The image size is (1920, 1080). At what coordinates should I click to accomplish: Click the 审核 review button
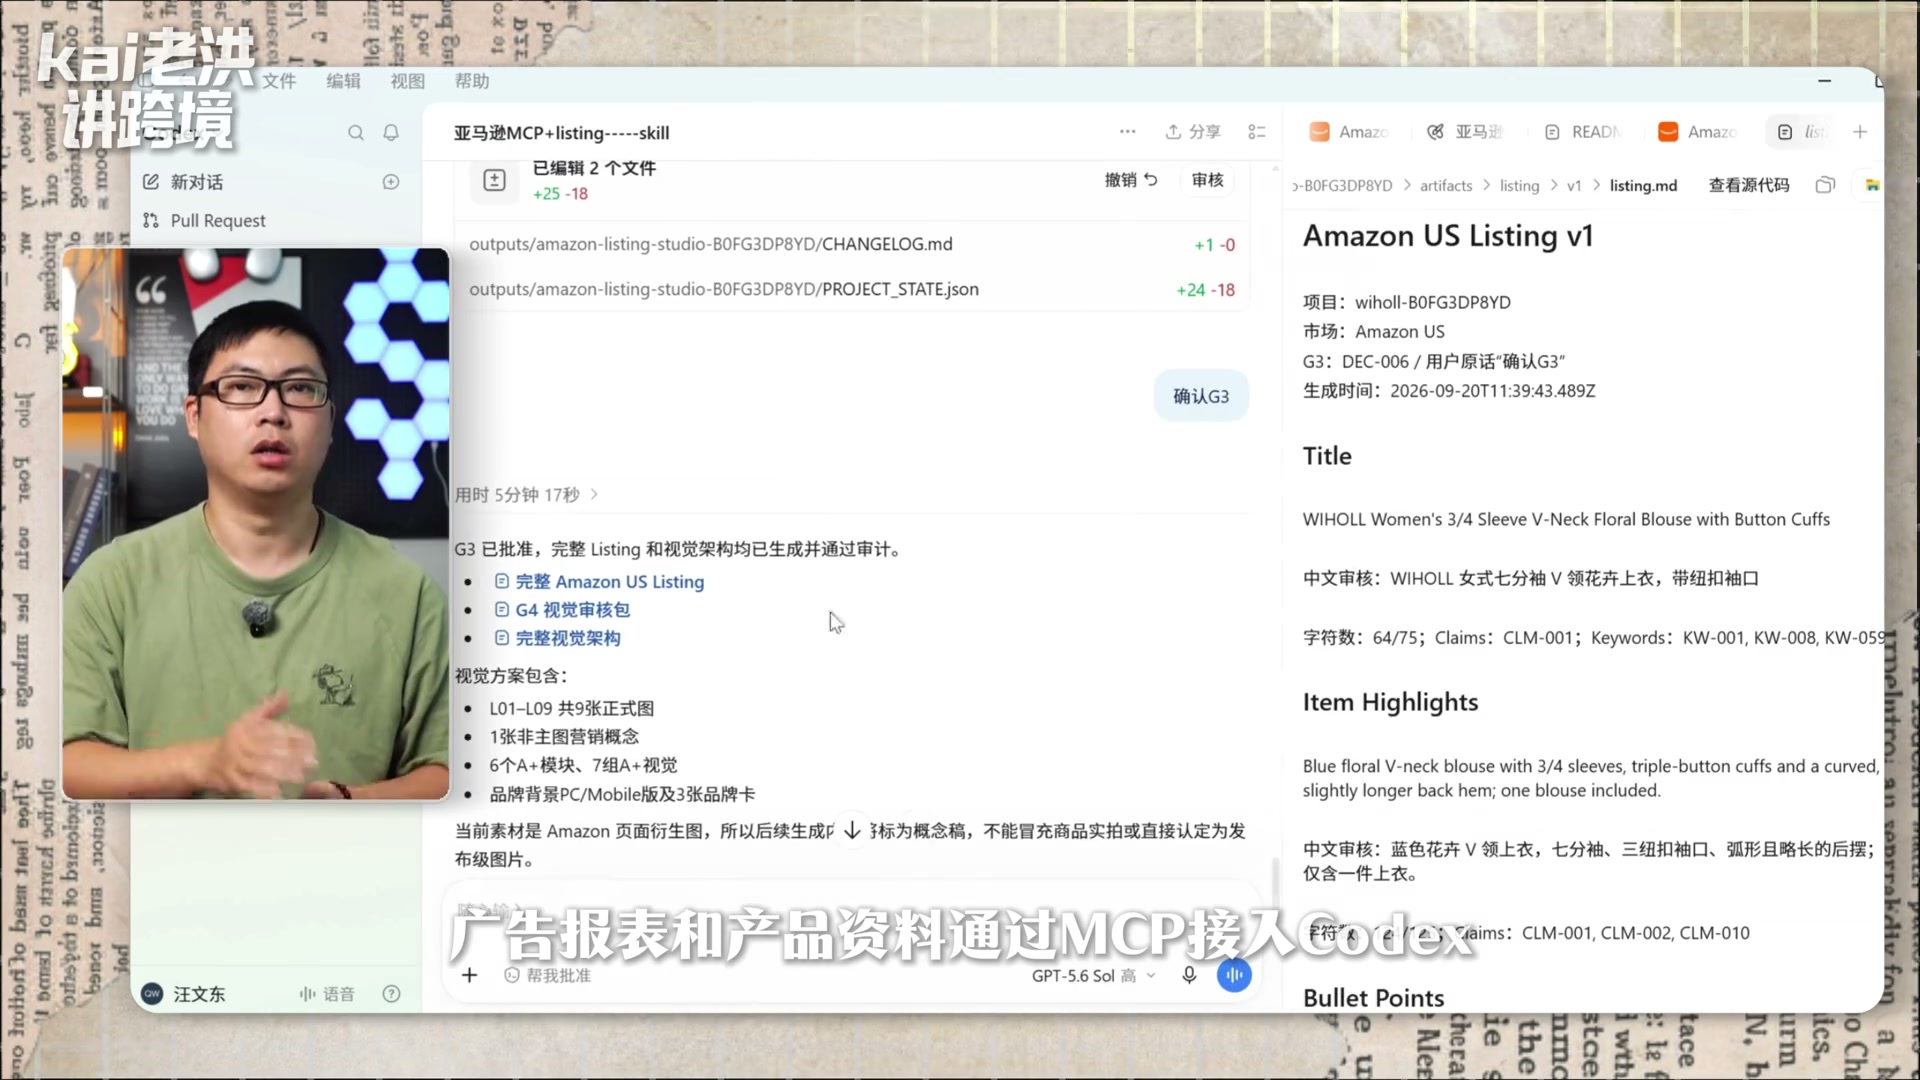(x=1207, y=180)
